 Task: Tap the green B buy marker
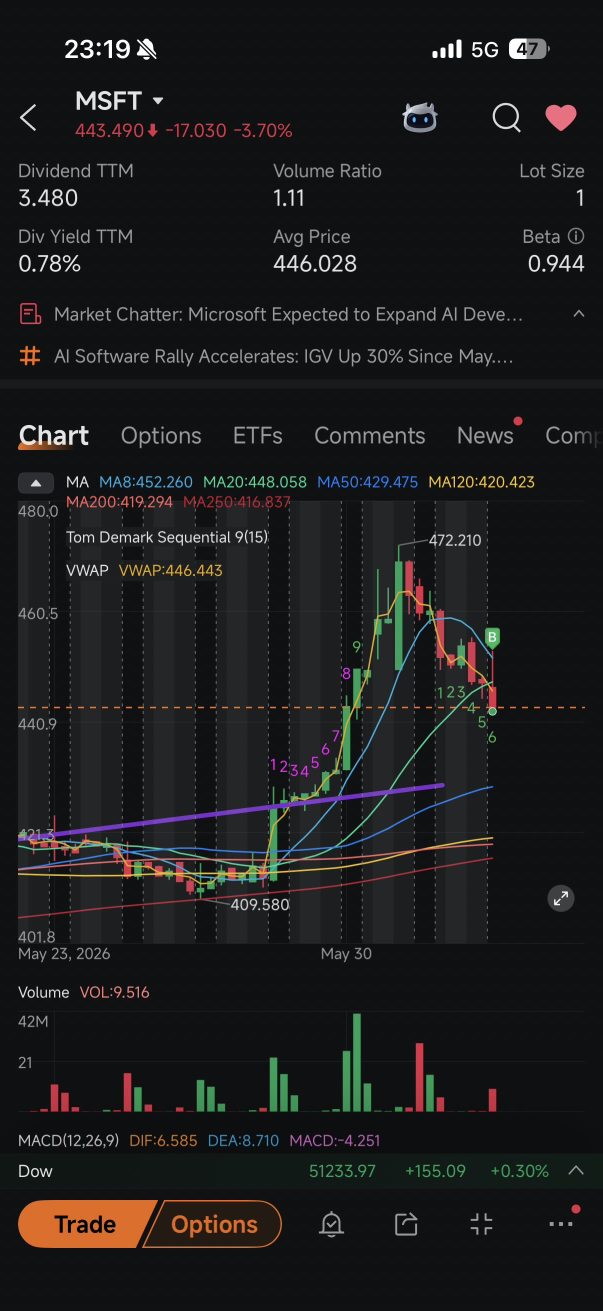[492, 636]
